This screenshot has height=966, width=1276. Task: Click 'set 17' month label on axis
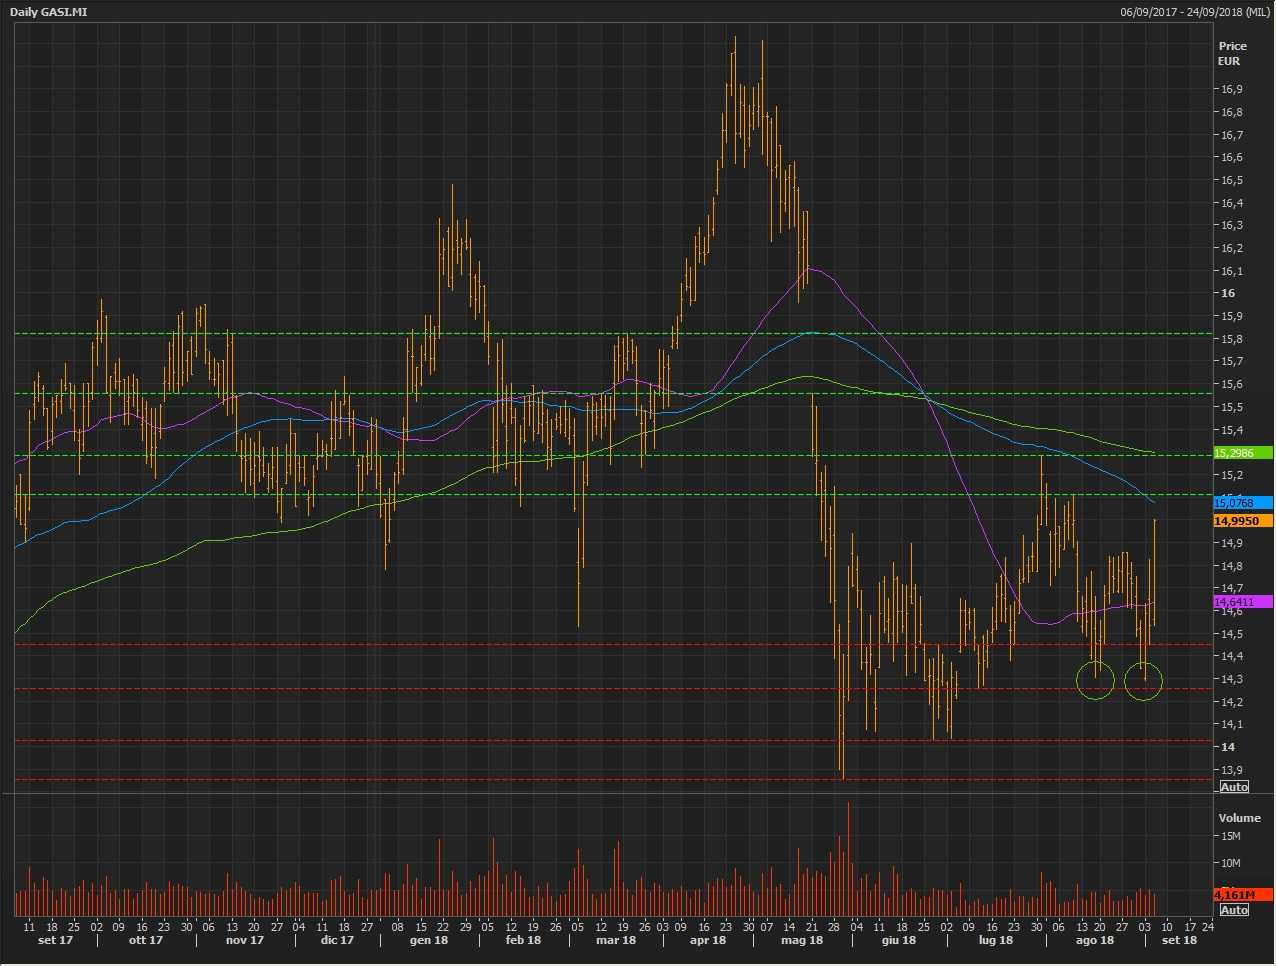tap(55, 940)
